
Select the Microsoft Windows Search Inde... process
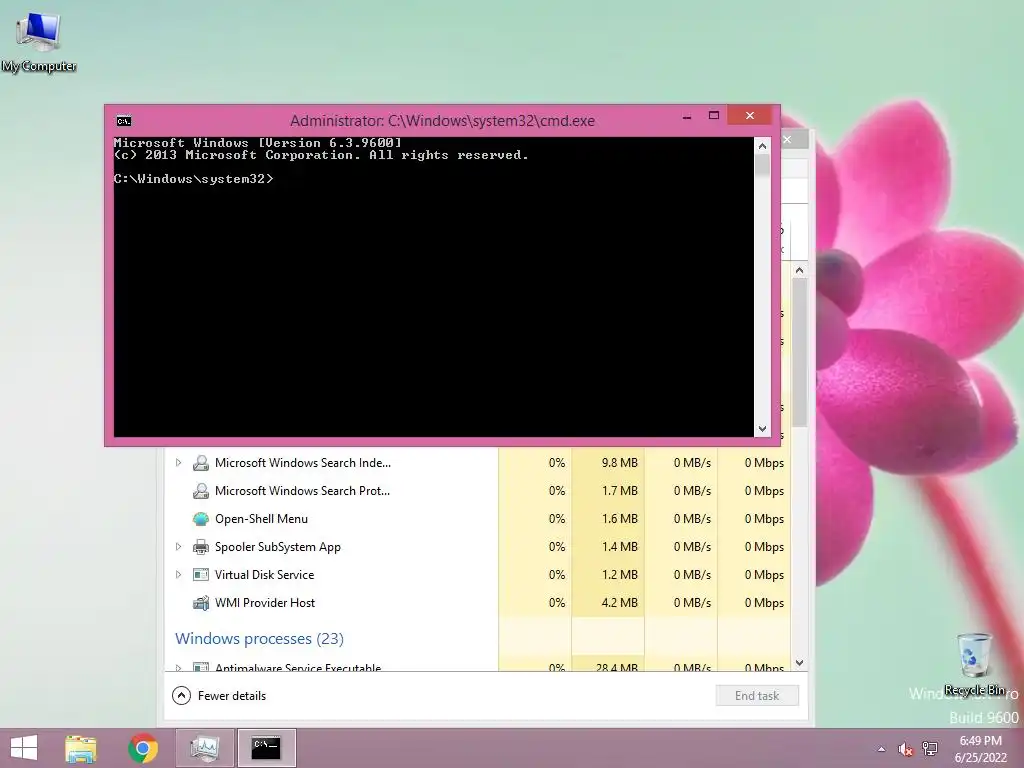pyautogui.click(x=303, y=463)
